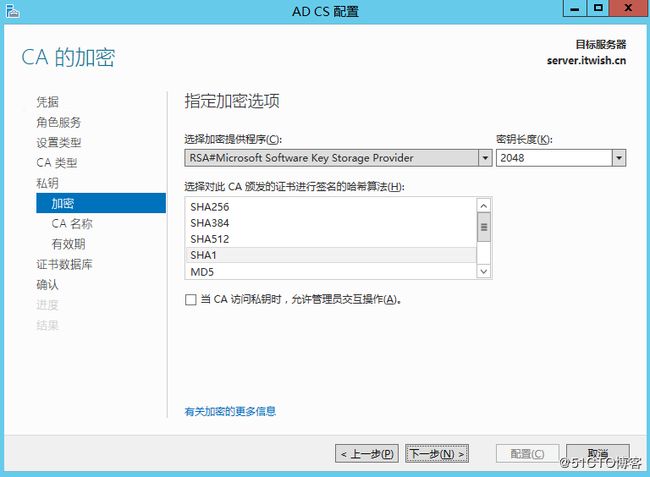Open the cryptographic provider dropdown
This screenshot has width=650, height=477.
485,158
